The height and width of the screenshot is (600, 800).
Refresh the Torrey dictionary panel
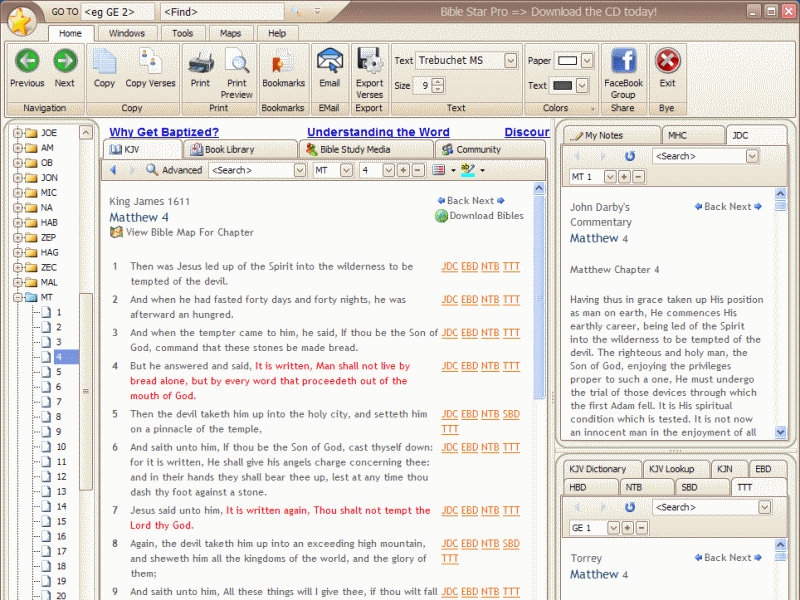click(x=630, y=507)
